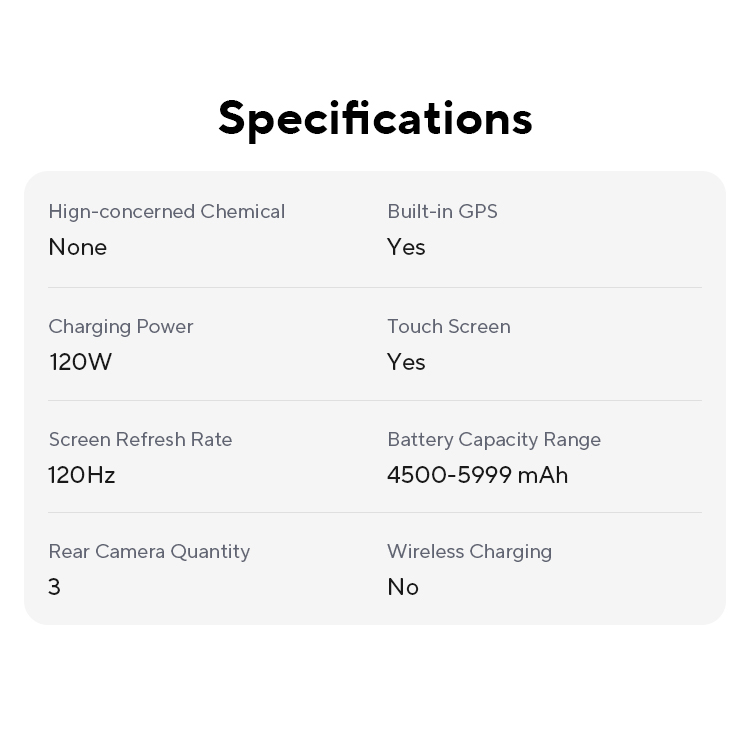Viewport: 750px width, 750px height.
Task: Click the Rear Camera Quantity label
Action: click(149, 551)
